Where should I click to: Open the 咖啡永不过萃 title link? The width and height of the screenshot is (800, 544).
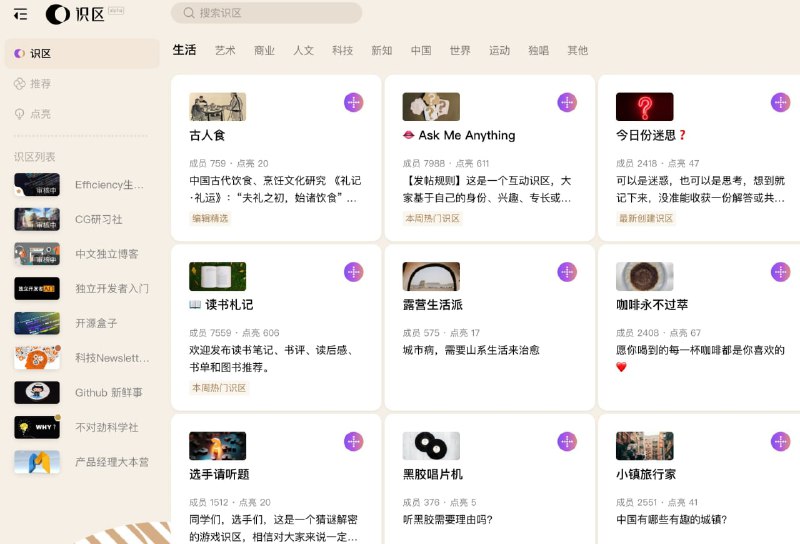pyautogui.click(x=652, y=305)
